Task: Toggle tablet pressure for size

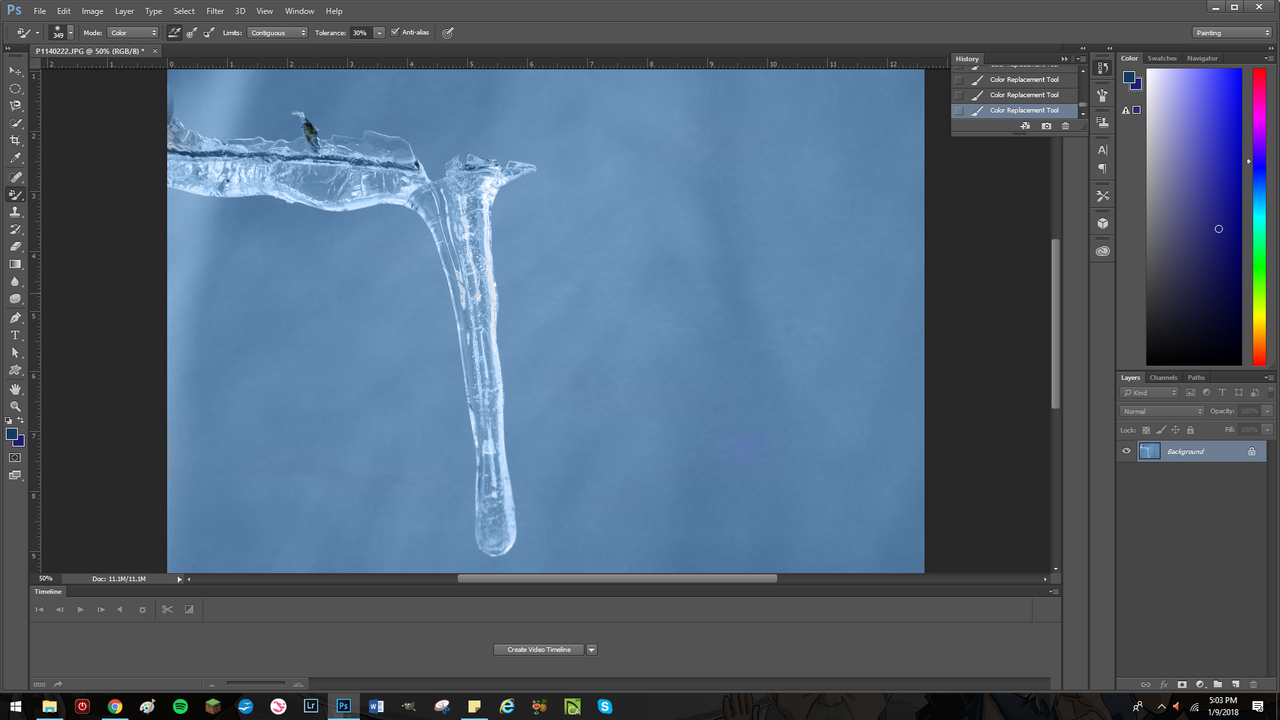Action: point(448,32)
